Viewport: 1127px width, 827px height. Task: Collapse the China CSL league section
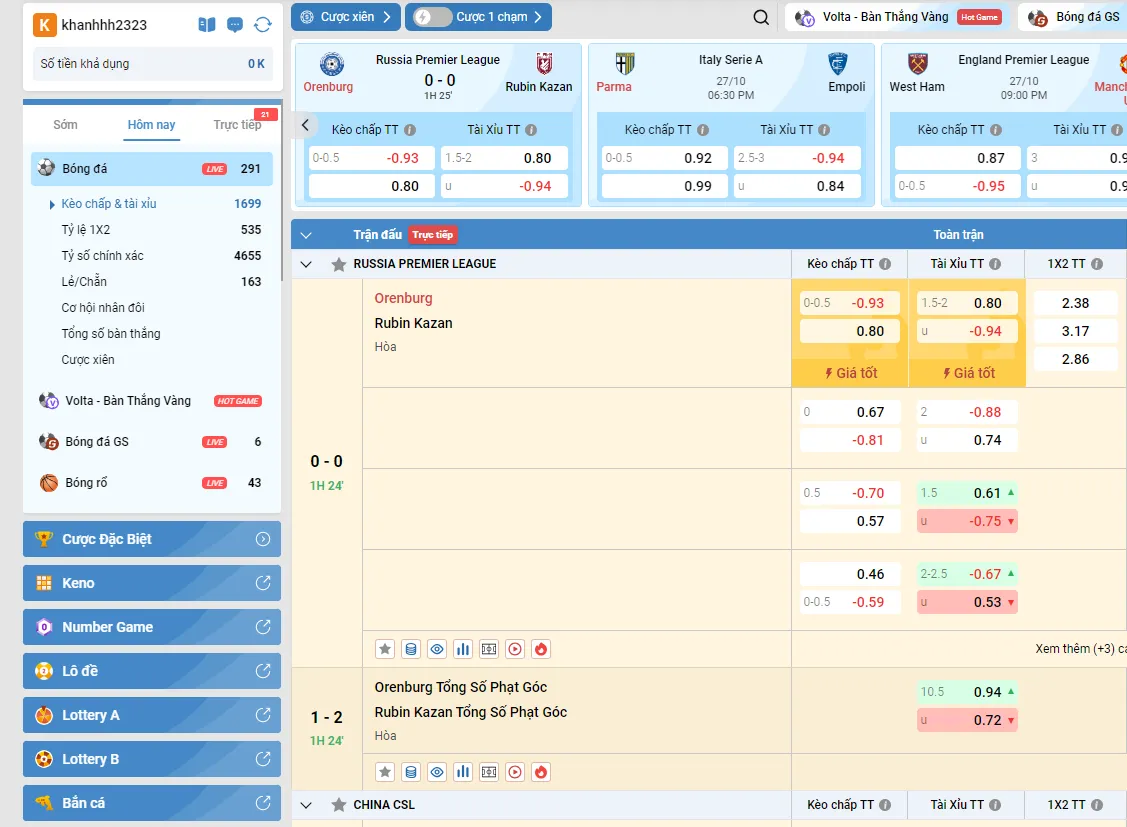[306, 805]
